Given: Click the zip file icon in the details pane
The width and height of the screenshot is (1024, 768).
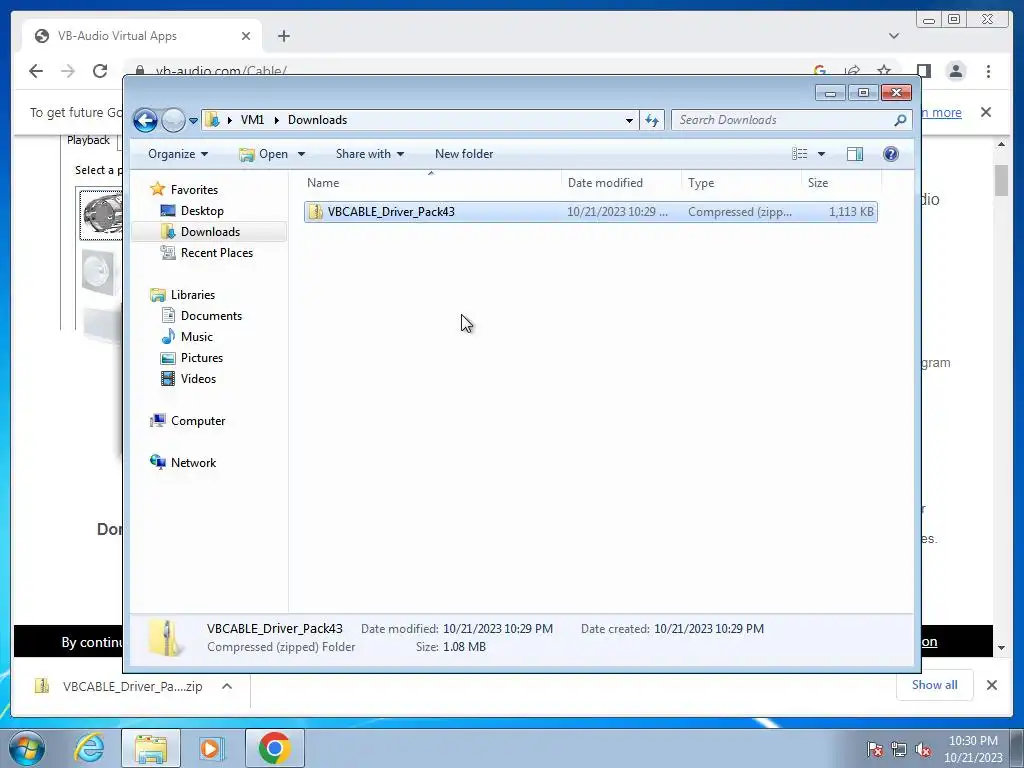Looking at the screenshot, I should click(x=166, y=637).
